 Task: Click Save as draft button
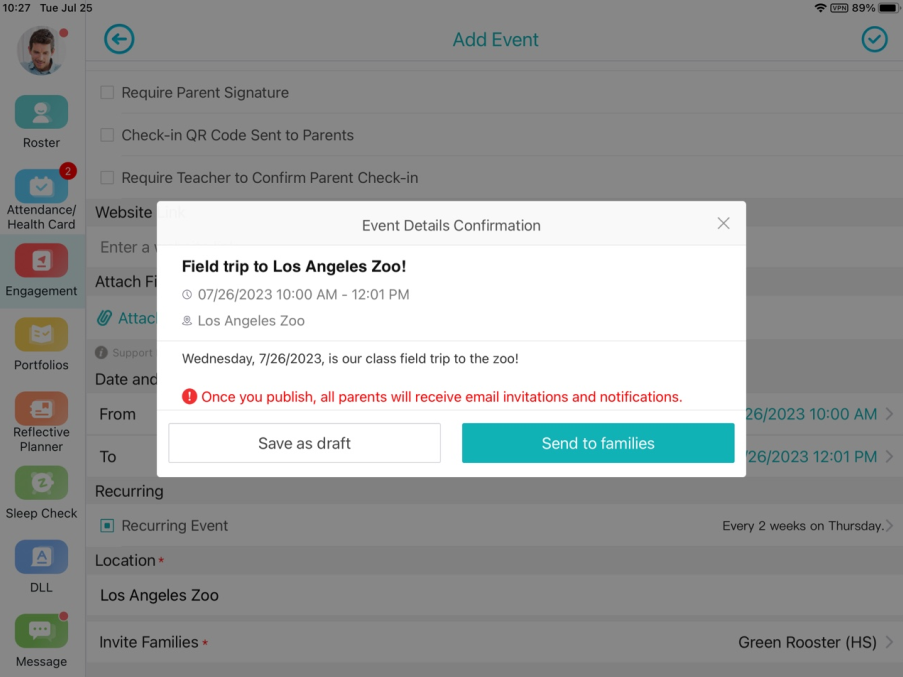click(x=304, y=443)
